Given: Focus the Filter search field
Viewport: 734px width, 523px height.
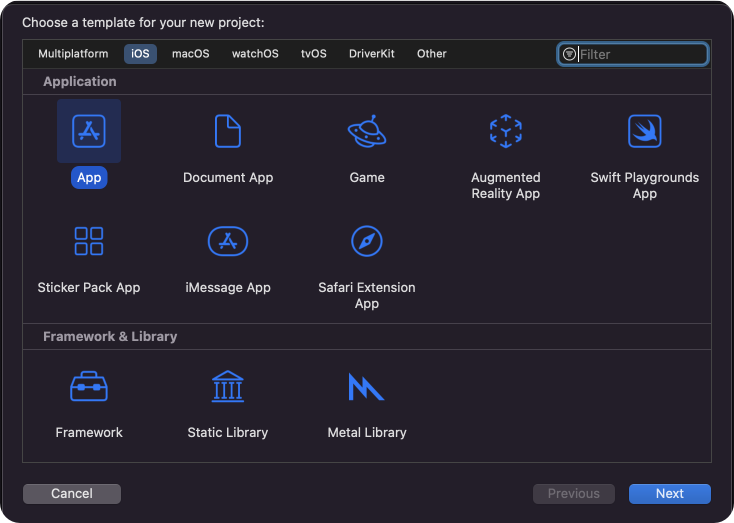Looking at the screenshot, I should tap(640, 54).
